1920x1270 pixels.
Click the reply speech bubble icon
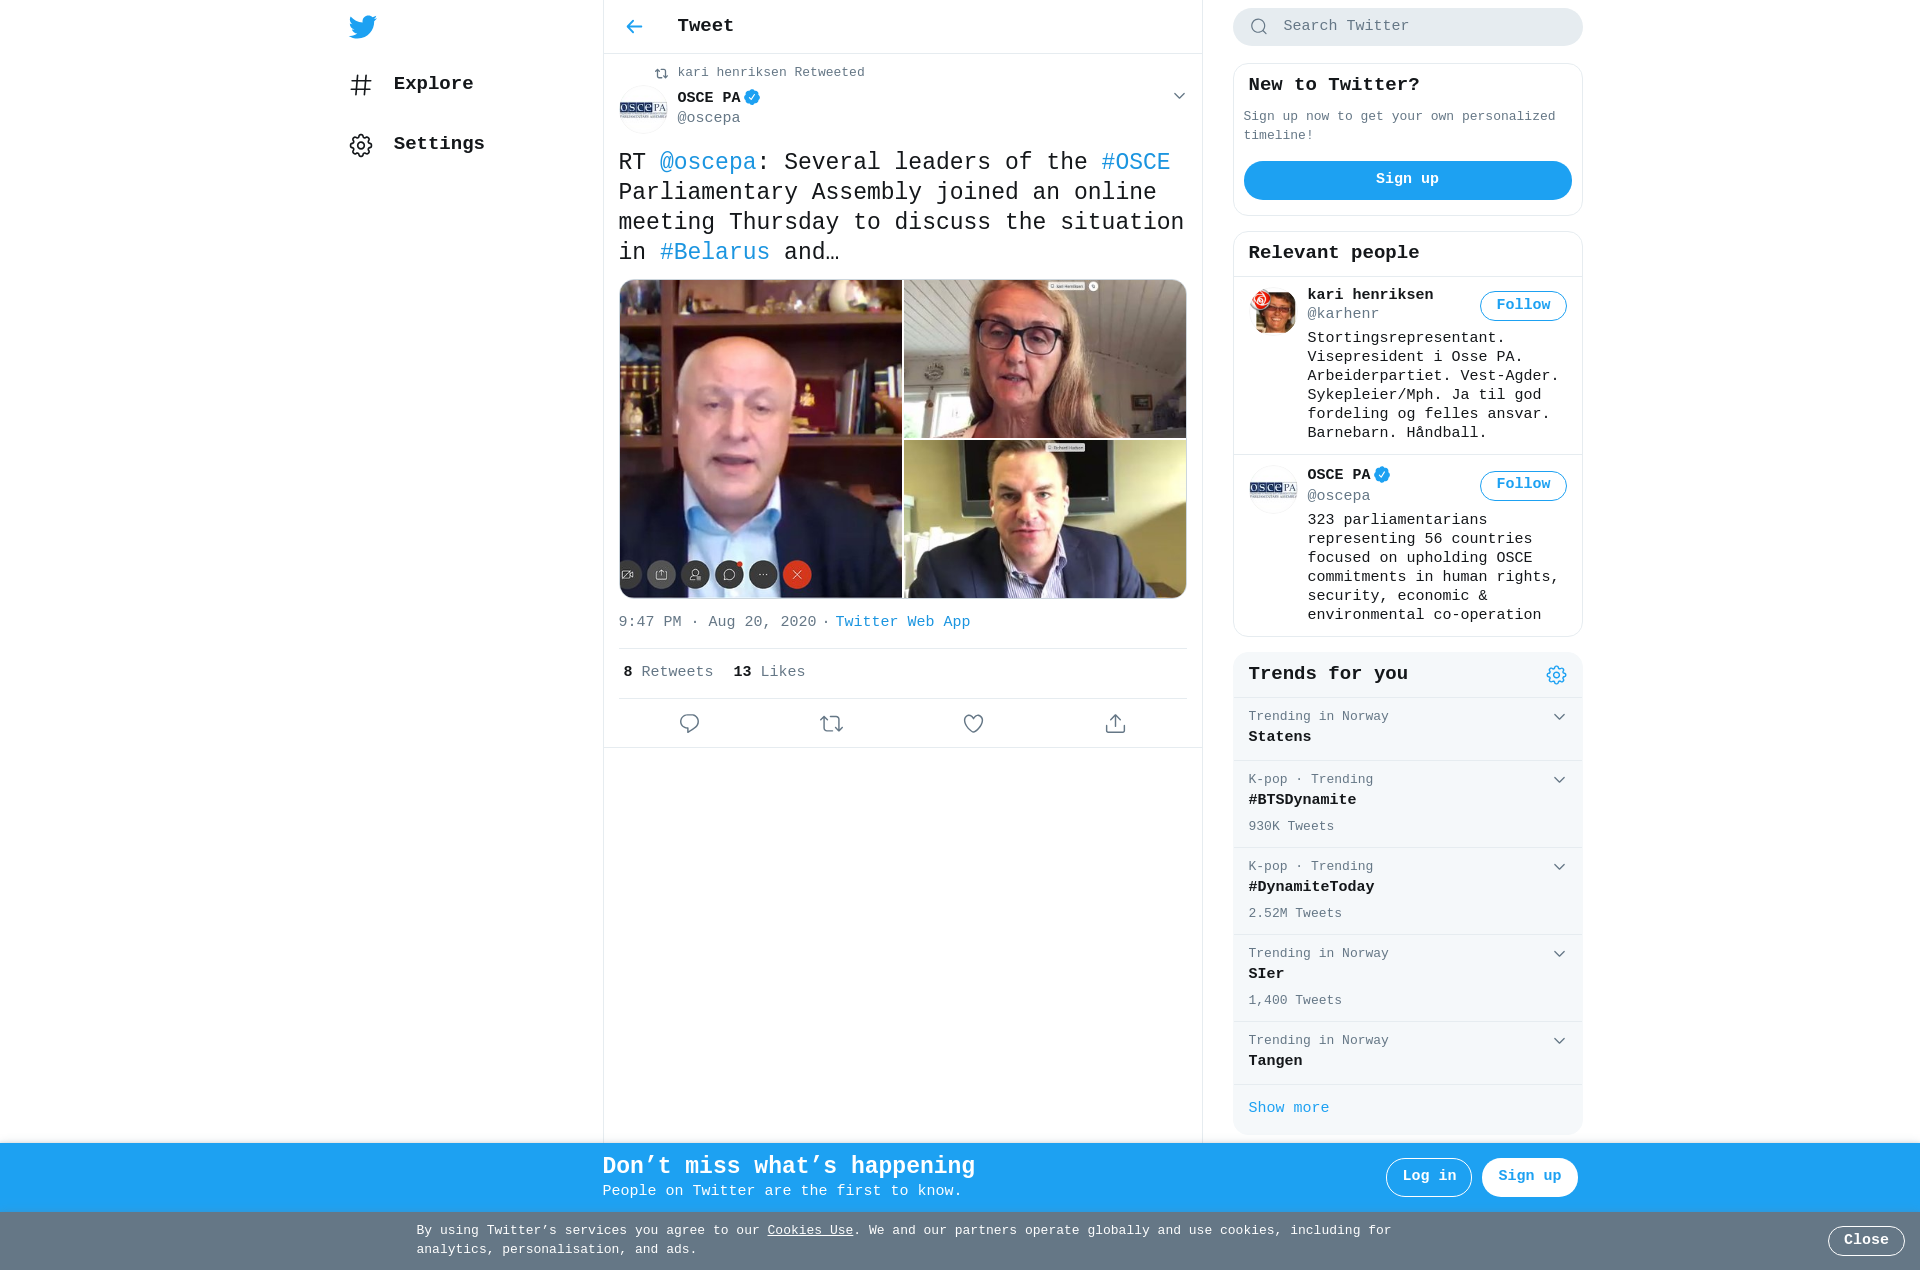[x=689, y=723]
